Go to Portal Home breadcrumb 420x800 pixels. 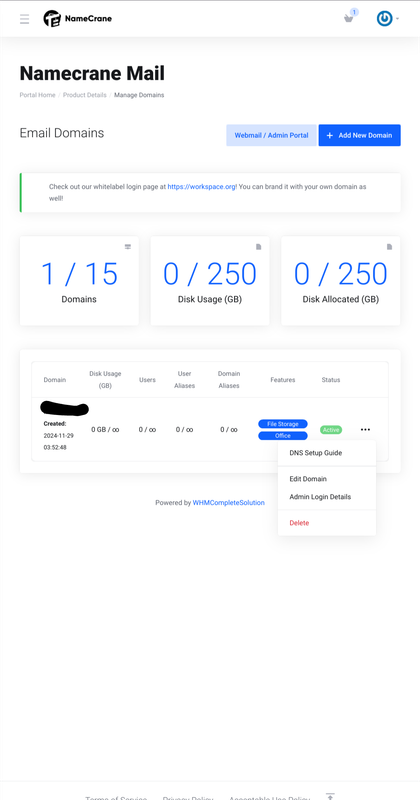(x=37, y=95)
